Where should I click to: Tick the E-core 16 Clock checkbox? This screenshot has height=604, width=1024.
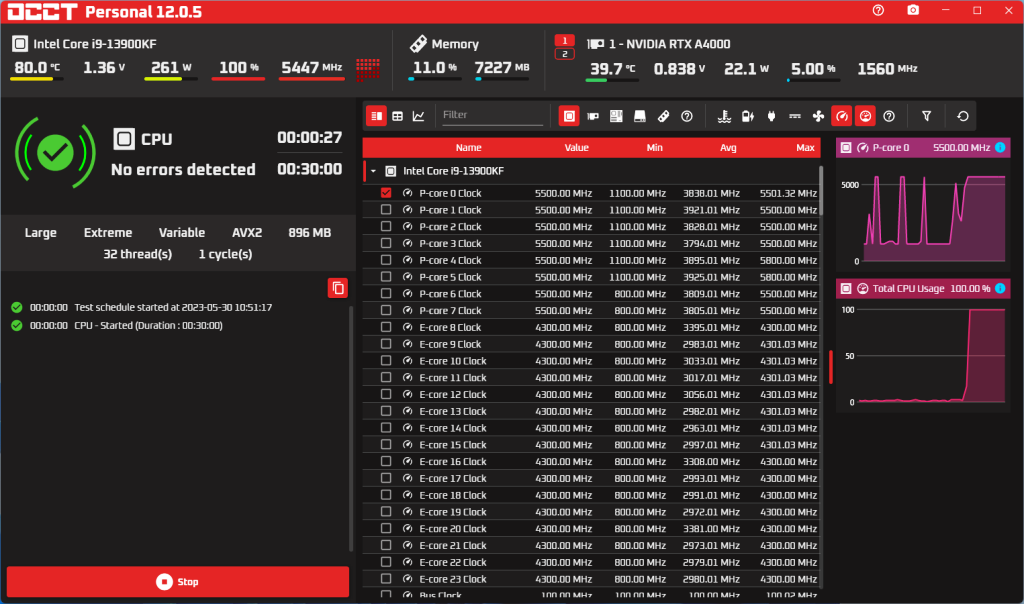386,461
